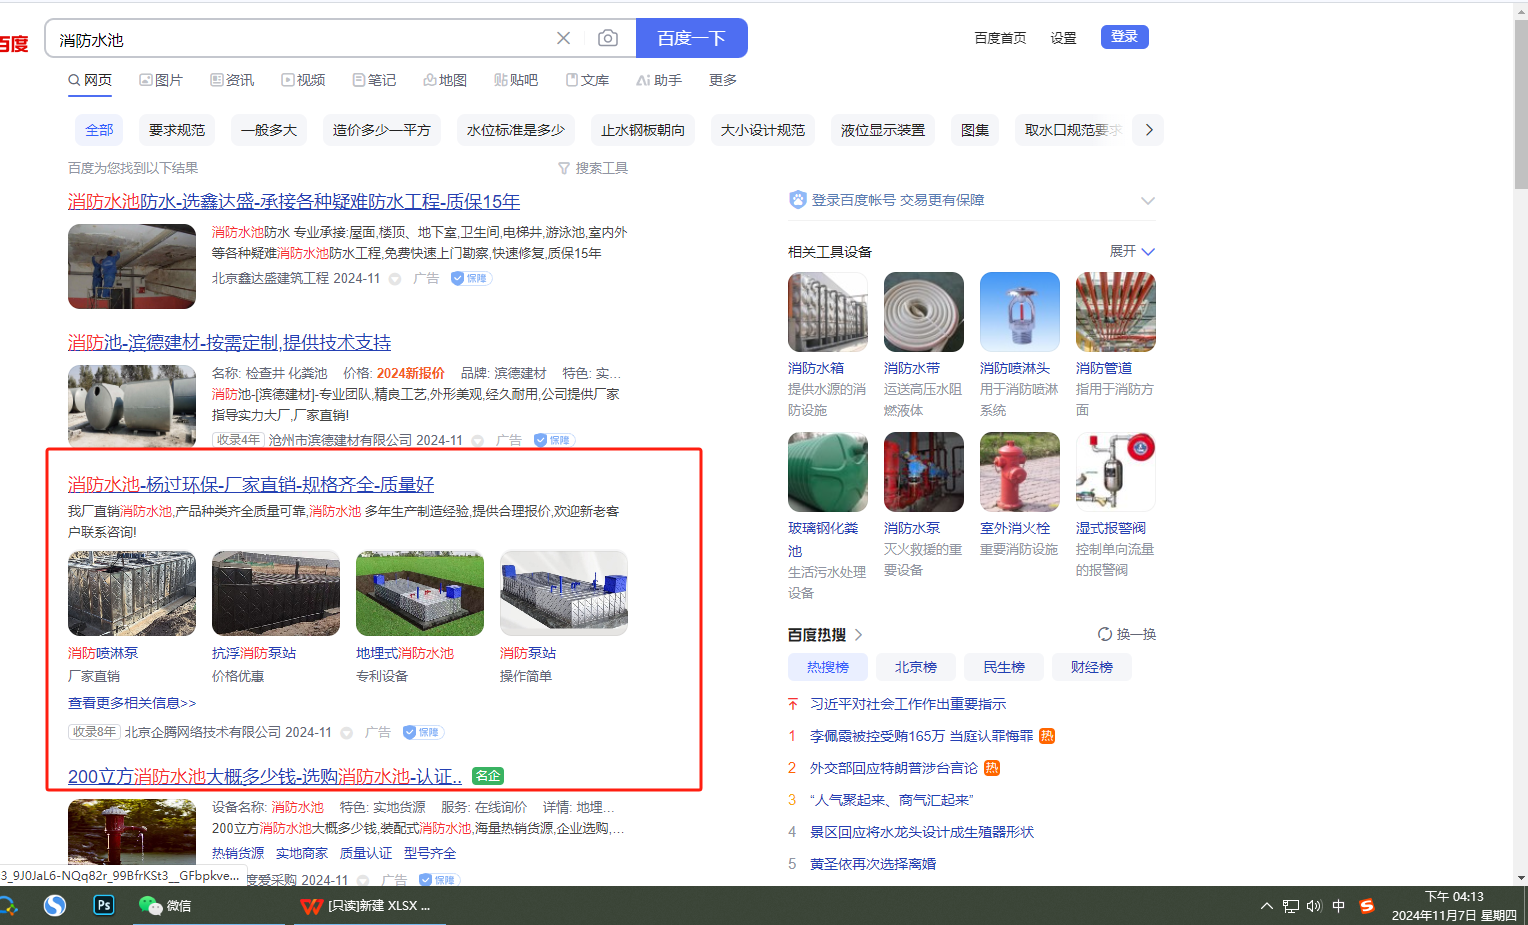
Task: Clear the search box with X icon
Action: [564, 38]
